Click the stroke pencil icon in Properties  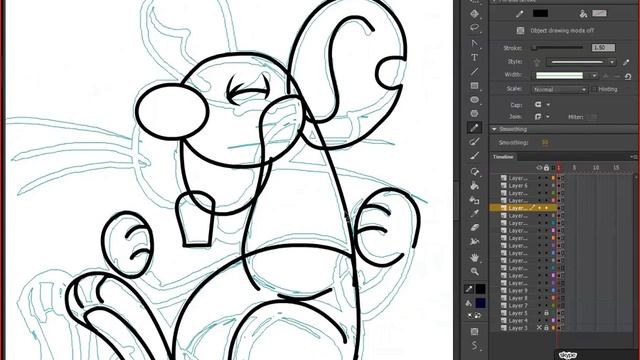pos(519,14)
